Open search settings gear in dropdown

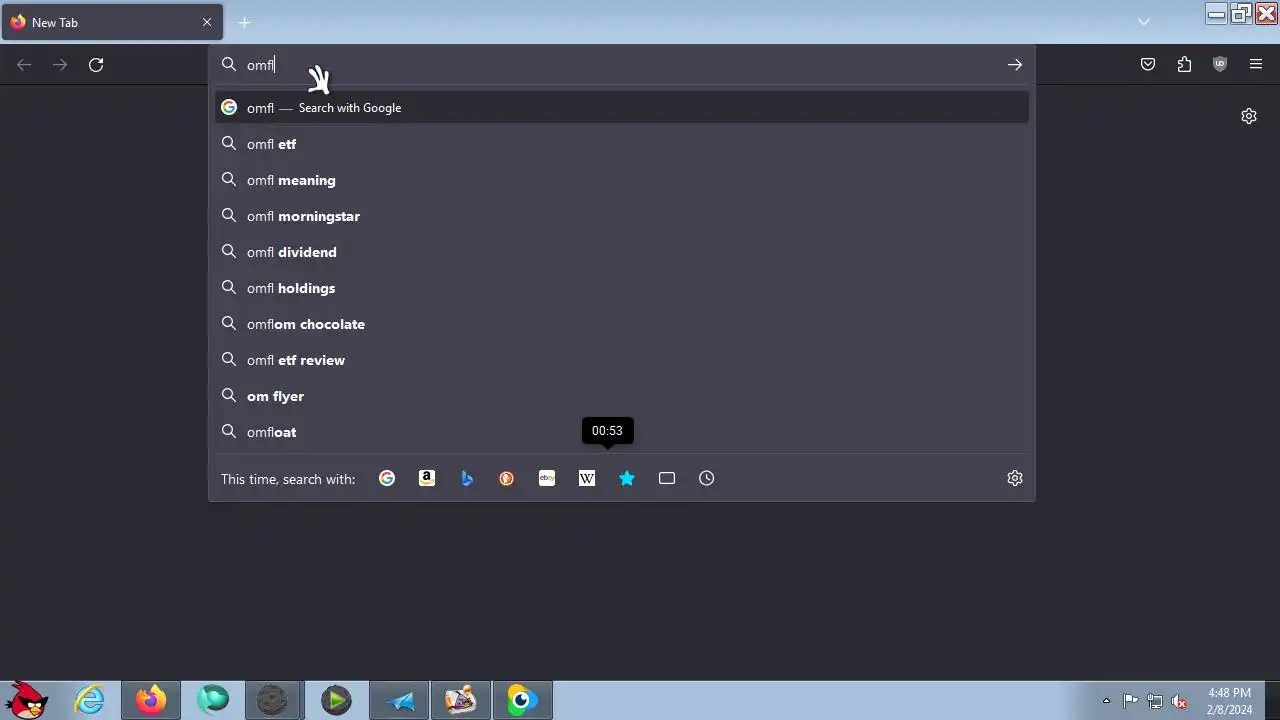tap(1015, 478)
